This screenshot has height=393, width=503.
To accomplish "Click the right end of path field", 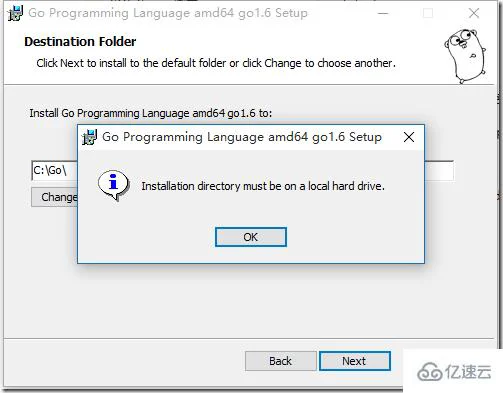I will point(439,170).
